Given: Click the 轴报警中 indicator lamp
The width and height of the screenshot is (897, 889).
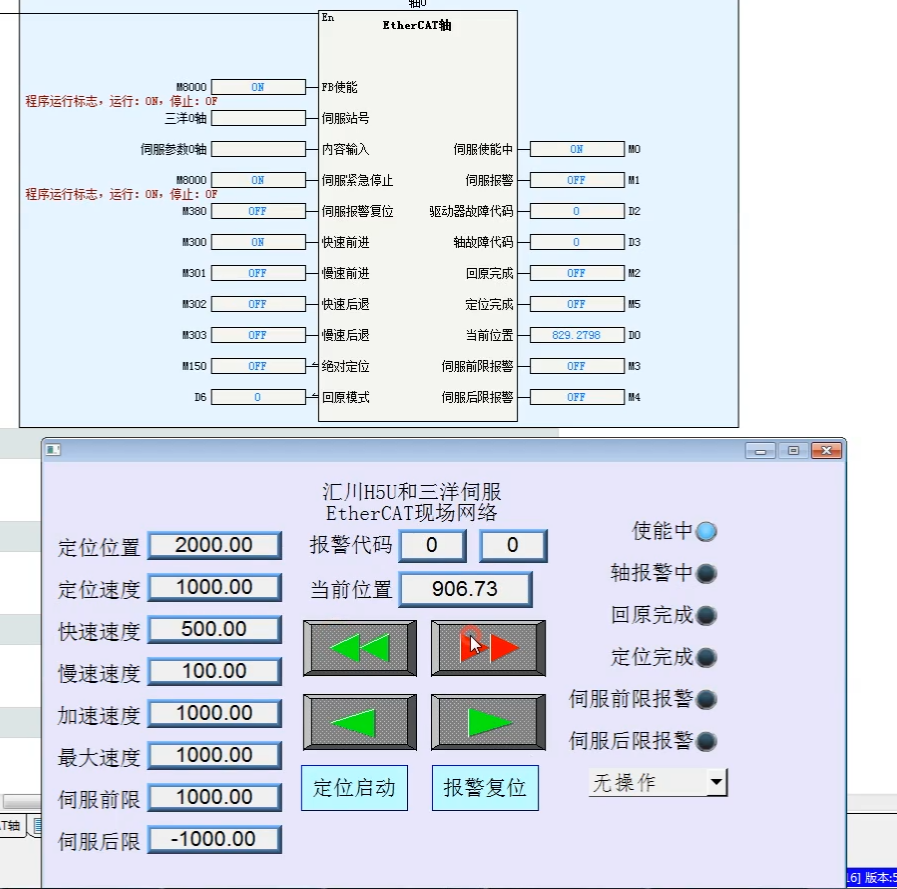Looking at the screenshot, I should click(x=706, y=574).
